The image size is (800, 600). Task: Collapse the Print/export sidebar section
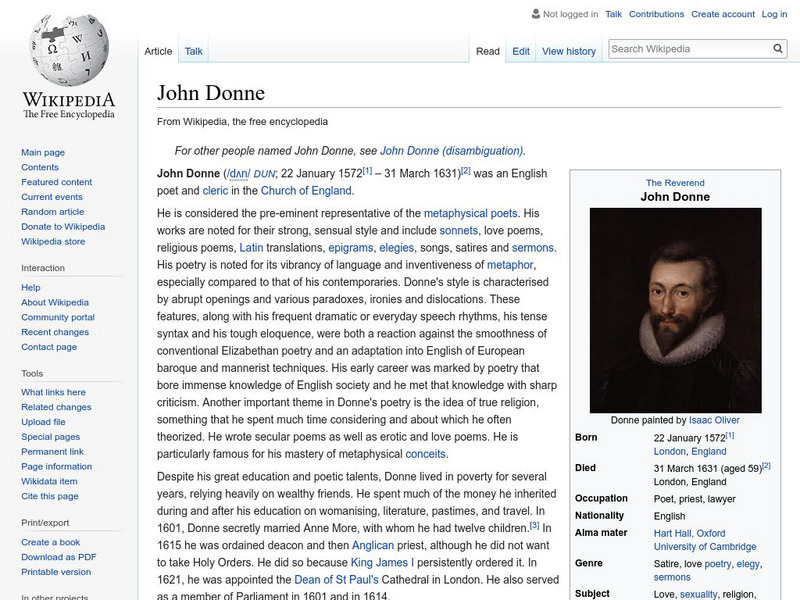[x=46, y=522]
